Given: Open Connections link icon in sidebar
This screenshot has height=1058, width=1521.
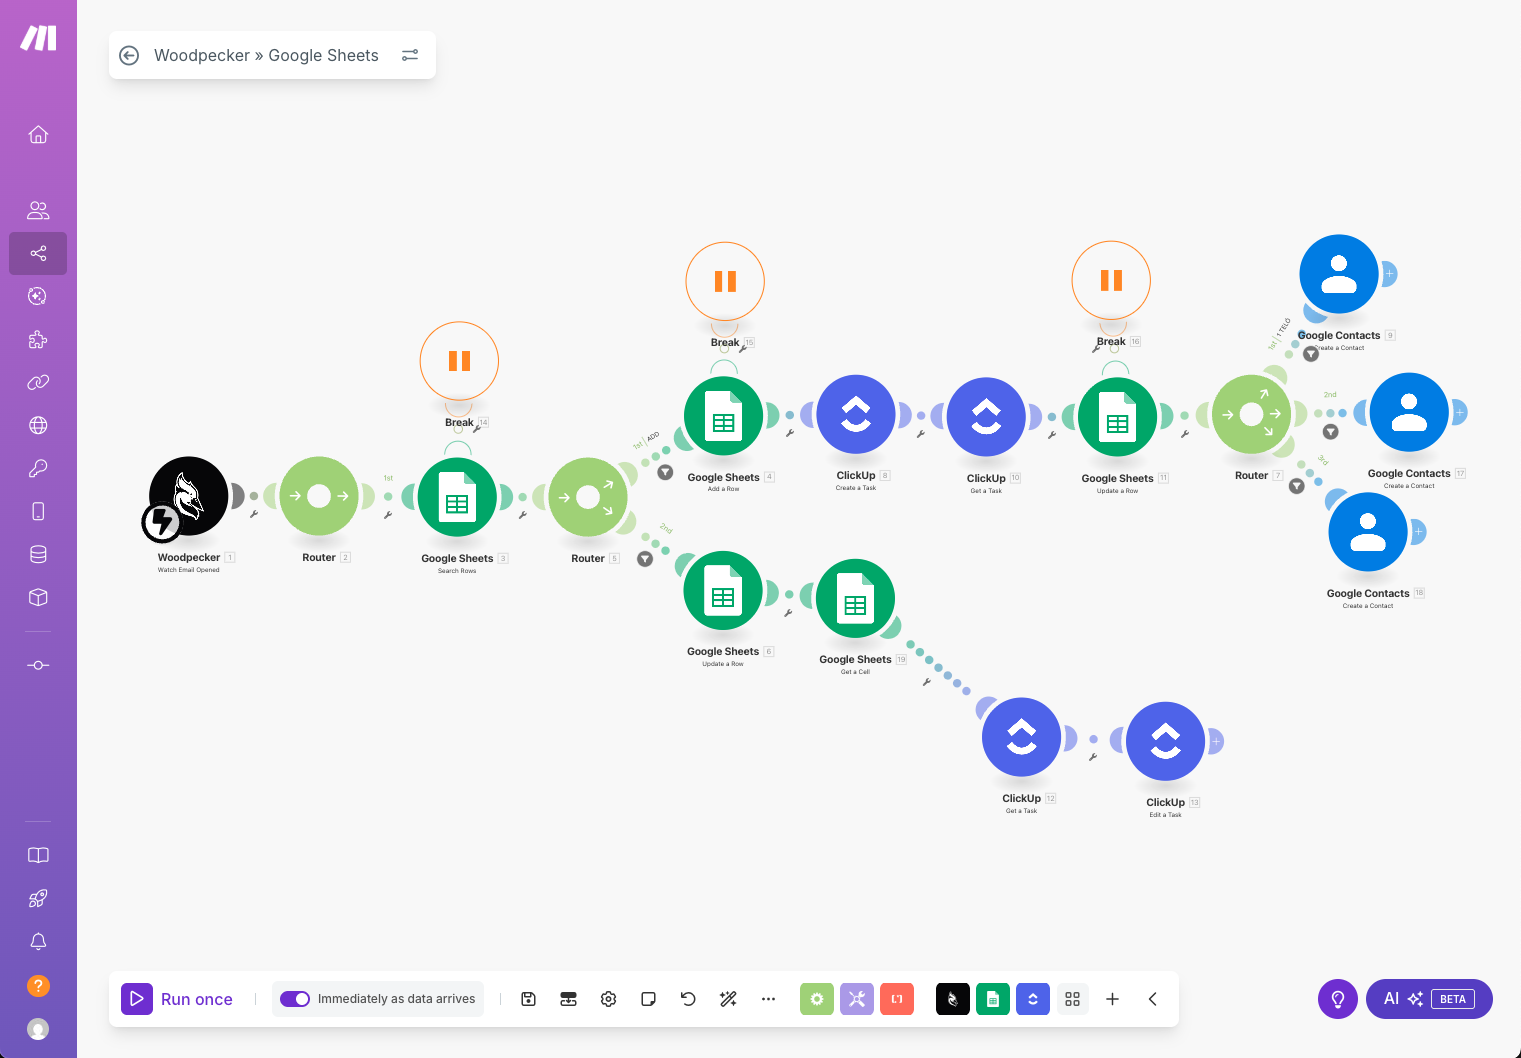Looking at the screenshot, I should click(38, 382).
